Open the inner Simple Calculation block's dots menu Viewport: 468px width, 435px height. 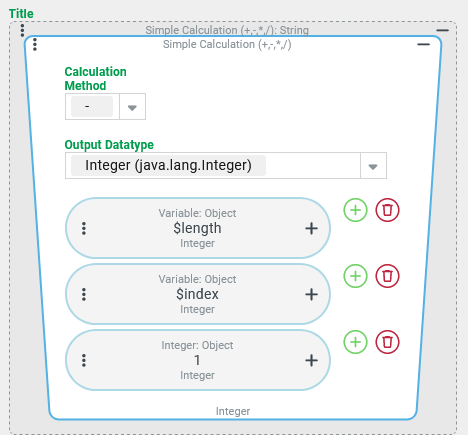35,44
